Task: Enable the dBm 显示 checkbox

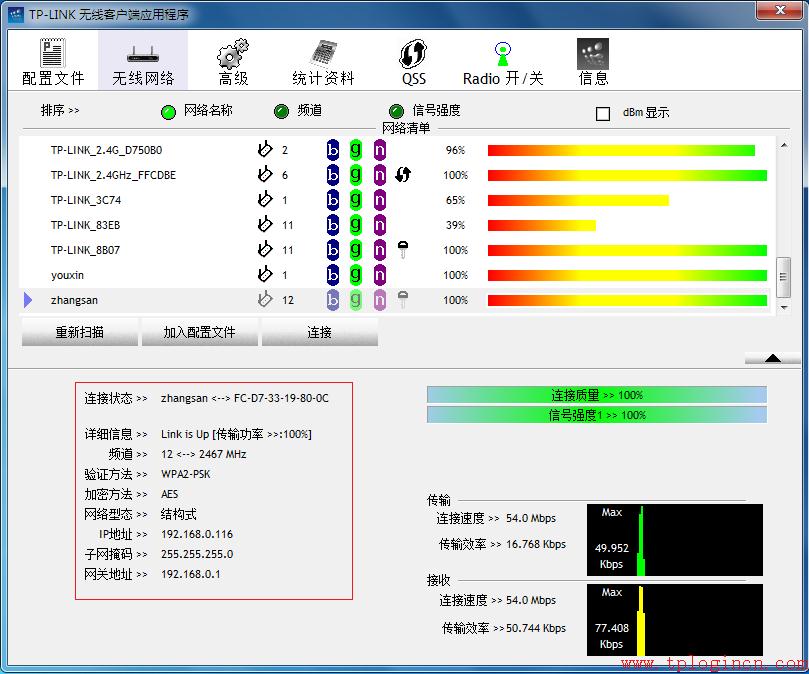Action: [x=603, y=113]
